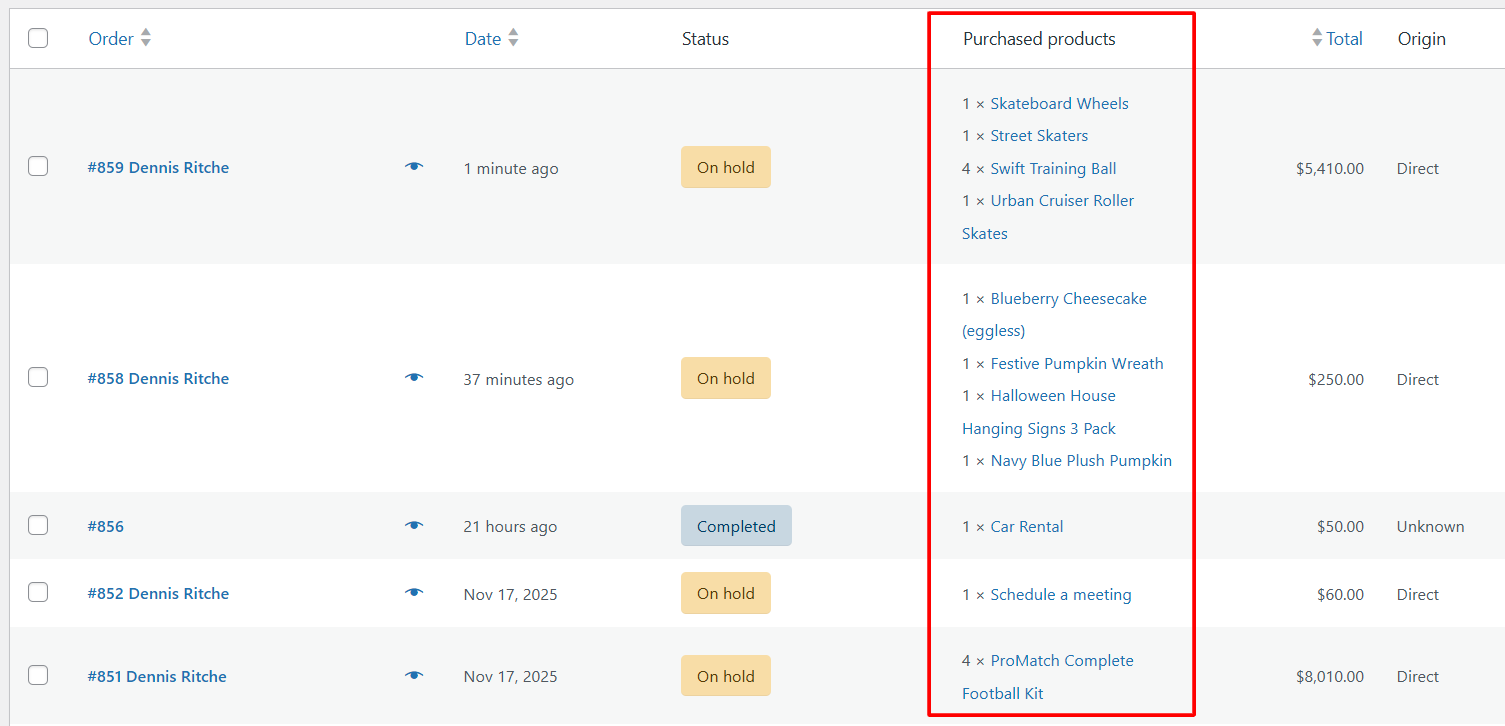
Task: Open order #859 Dennis Ritche
Action: (158, 168)
